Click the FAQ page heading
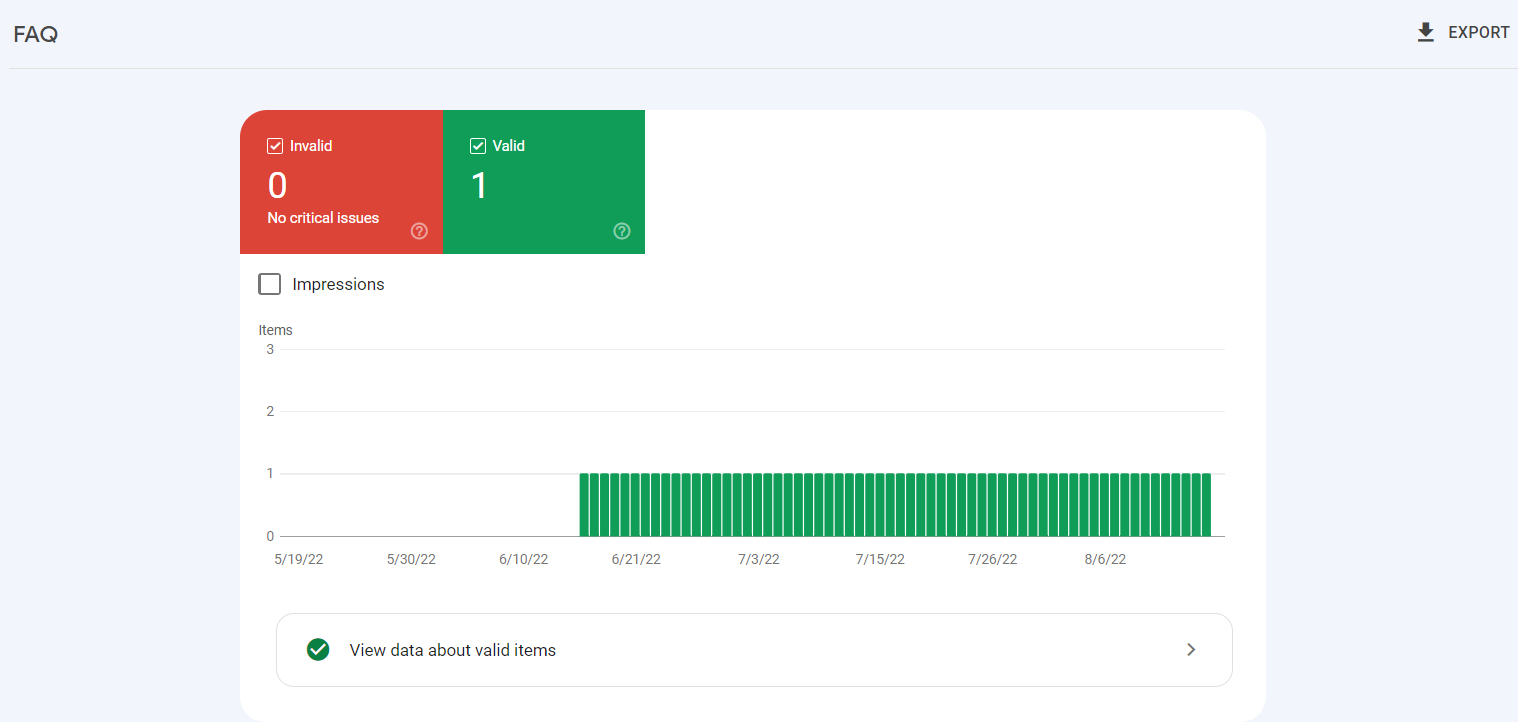Image resolution: width=1518 pixels, height=722 pixels. coord(36,34)
